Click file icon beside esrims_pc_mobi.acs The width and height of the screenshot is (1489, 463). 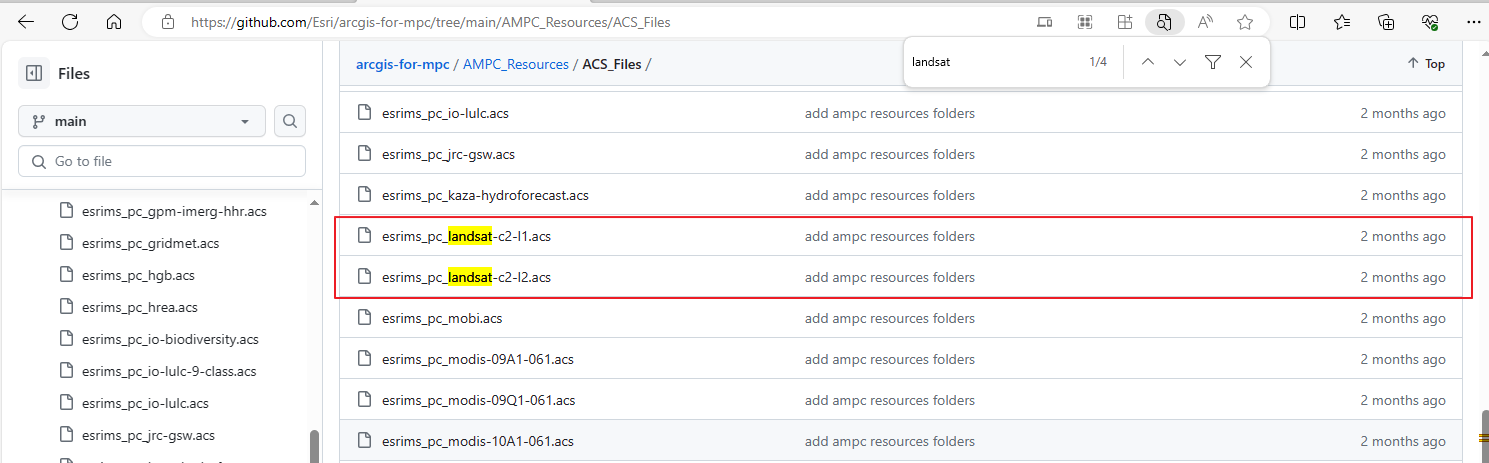364,318
